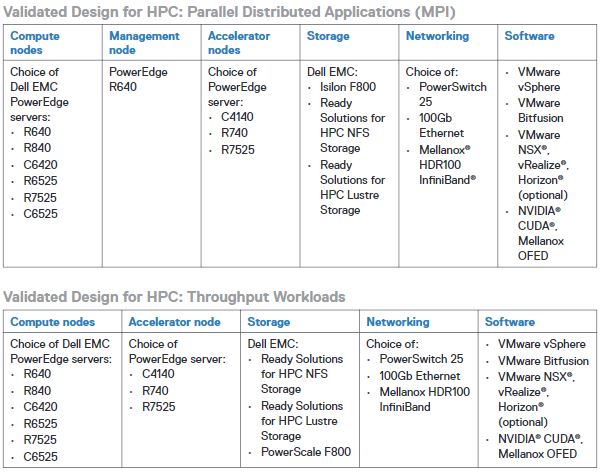The height and width of the screenshot is (473, 609).
Task: Click C4140 in MPI Accelerator nodes list
Action: coord(237,117)
